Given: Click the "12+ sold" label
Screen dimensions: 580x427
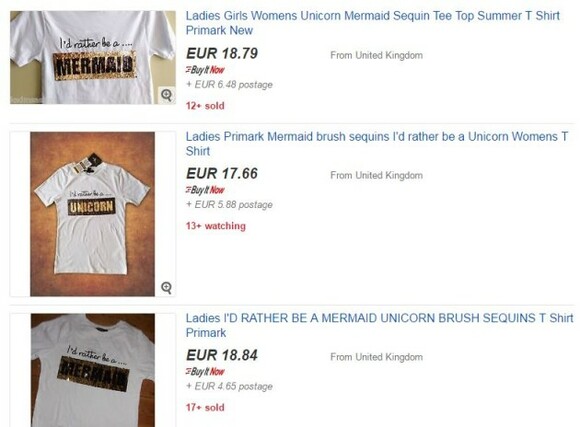Looking at the screenshot, I should pyautogui.click(x=205, y=106).
